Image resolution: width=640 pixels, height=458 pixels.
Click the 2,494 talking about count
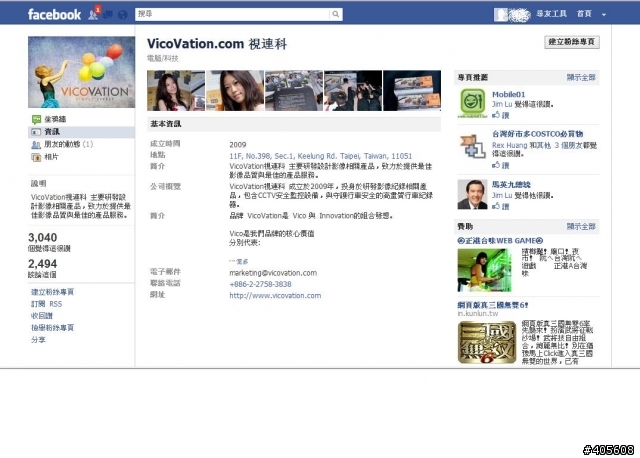click(42, 264)
